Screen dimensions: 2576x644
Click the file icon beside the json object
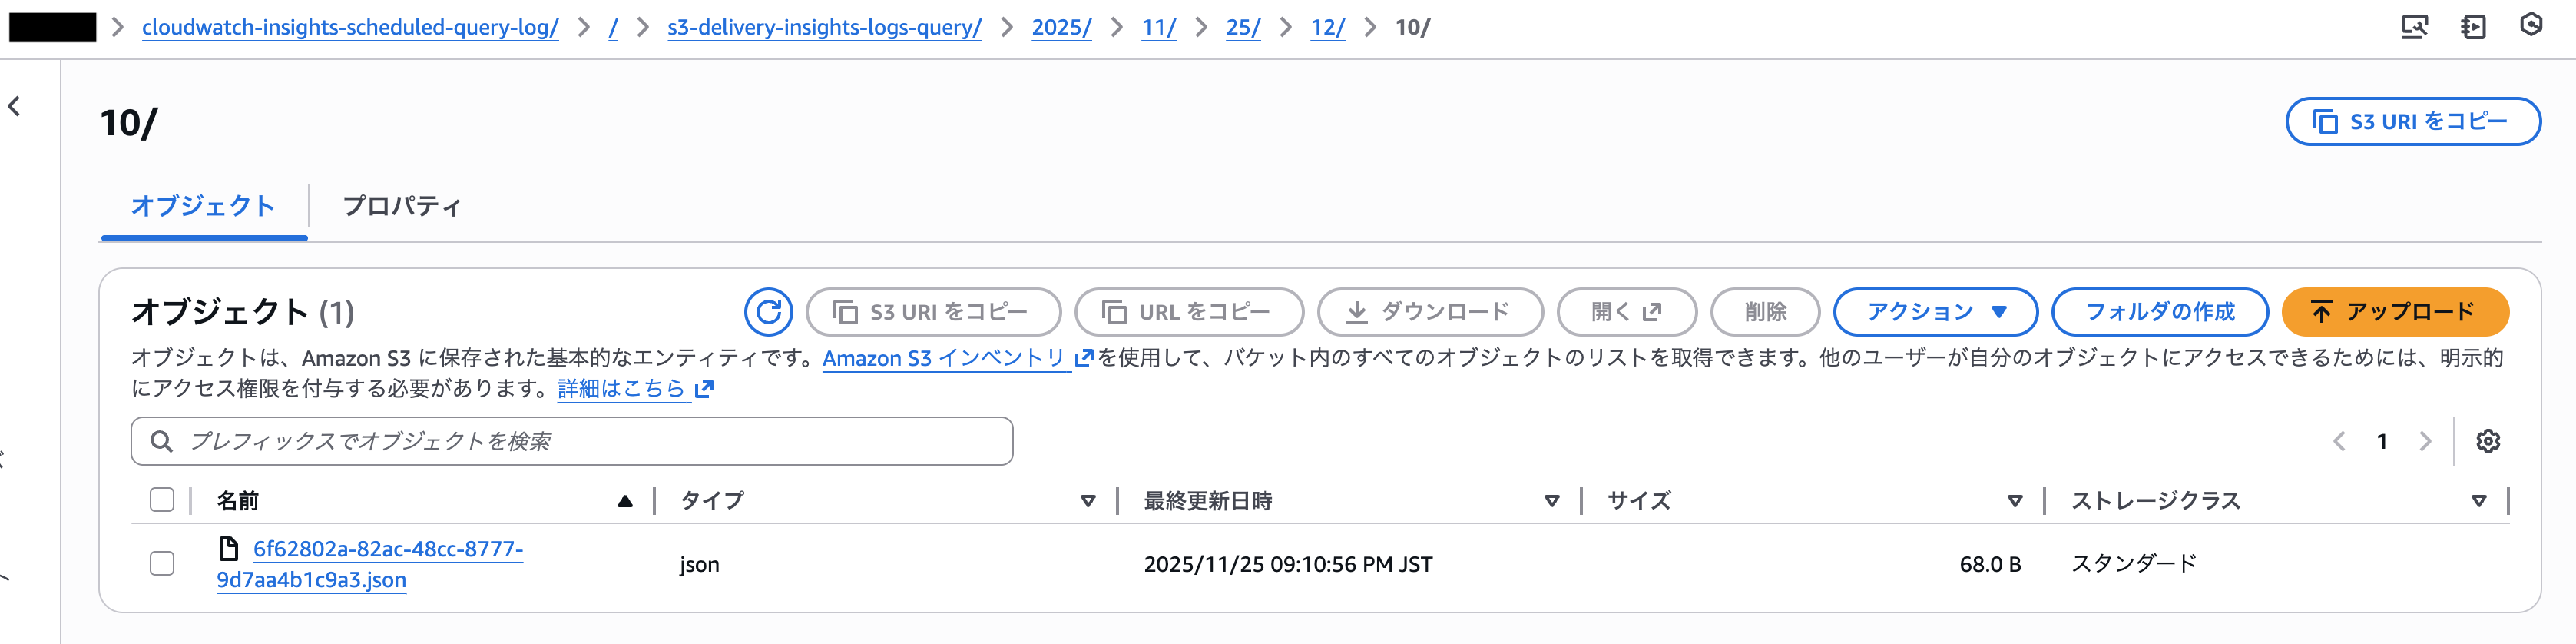pos(228,549)
